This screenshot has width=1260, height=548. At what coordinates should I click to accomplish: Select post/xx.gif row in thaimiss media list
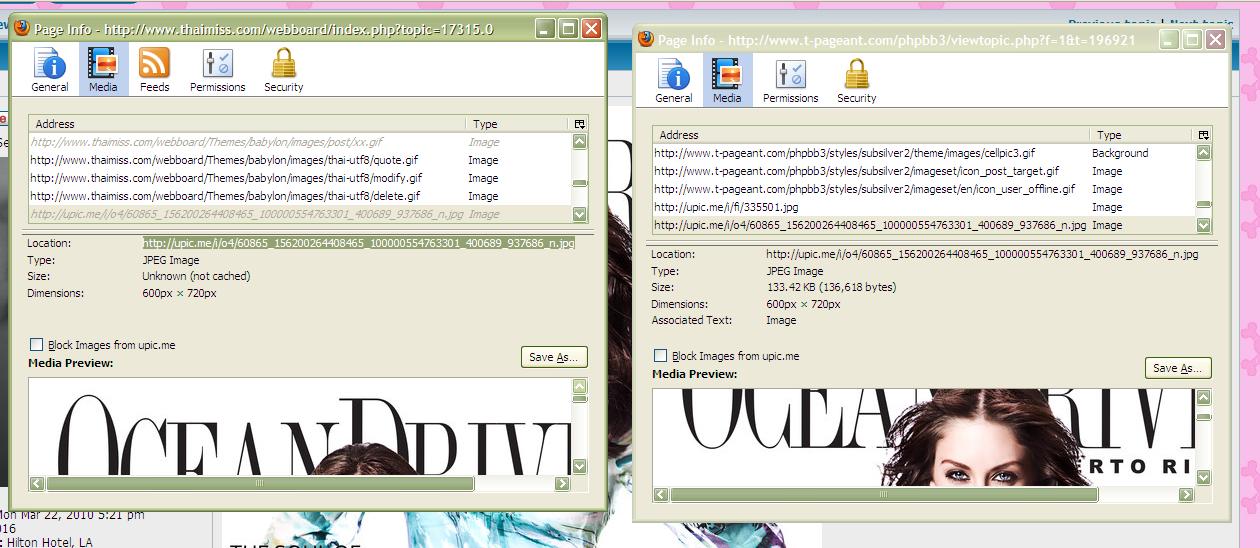pos(300,142)
